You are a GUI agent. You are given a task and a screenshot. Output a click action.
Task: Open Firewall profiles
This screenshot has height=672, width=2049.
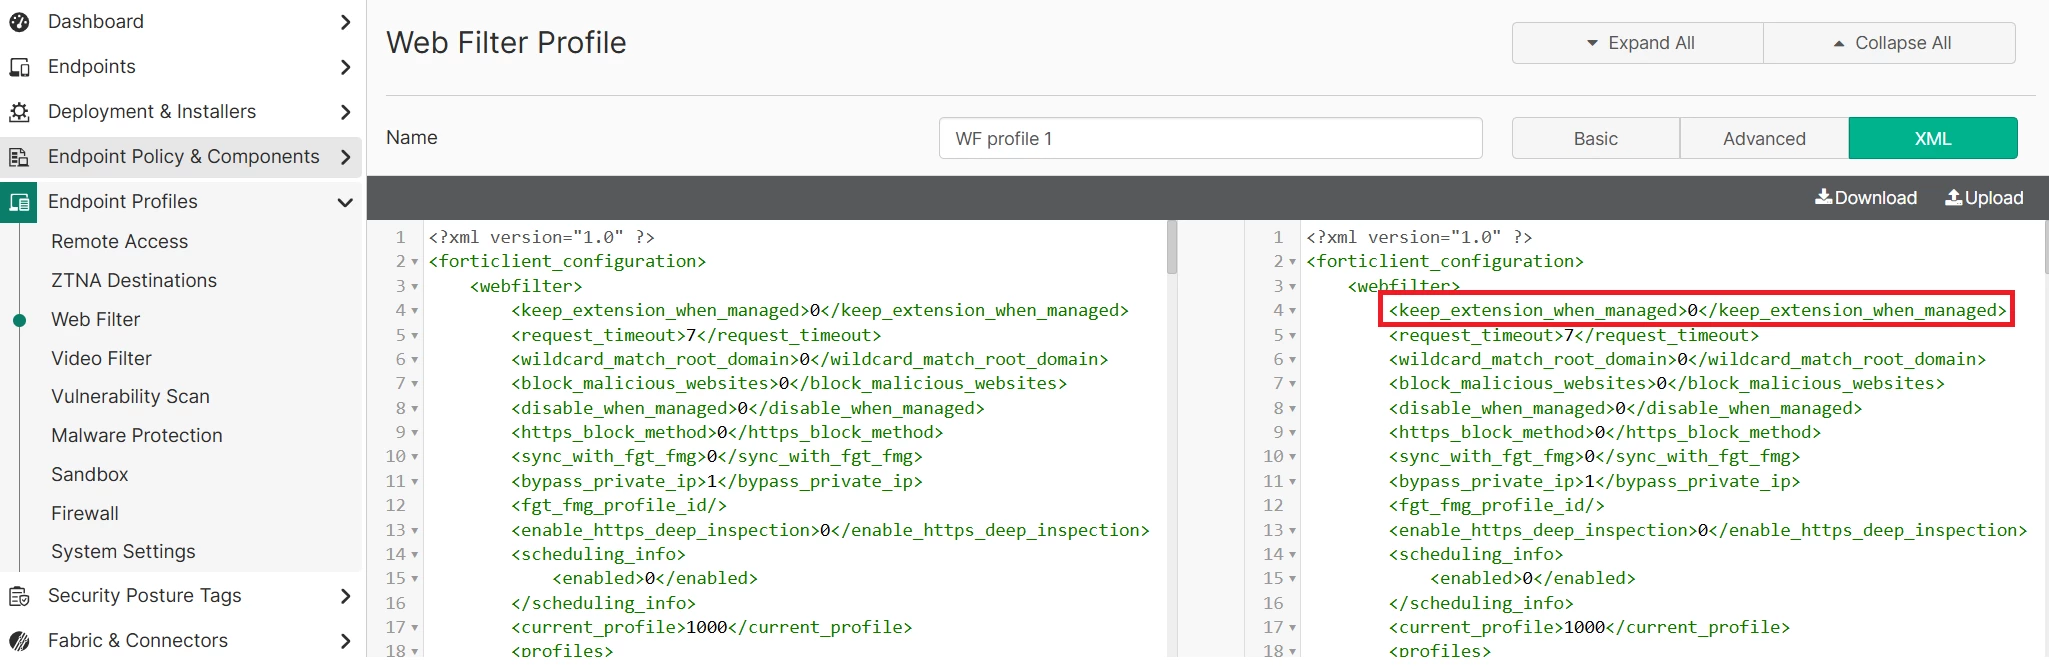point(84,514)
